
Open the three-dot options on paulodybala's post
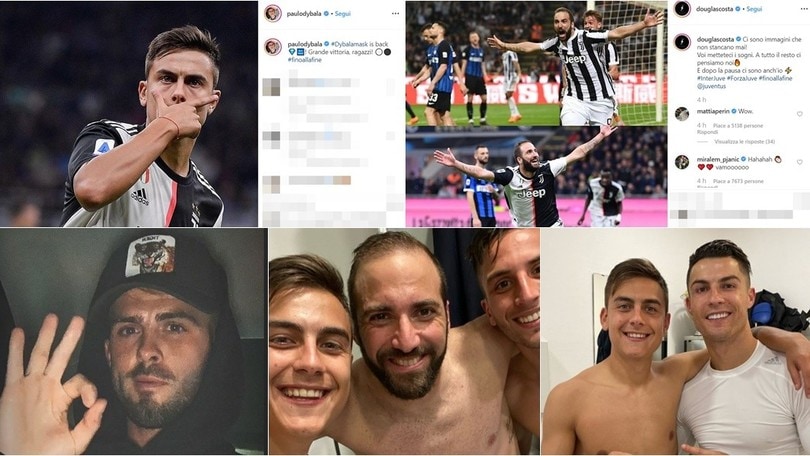tap(395, 13)
